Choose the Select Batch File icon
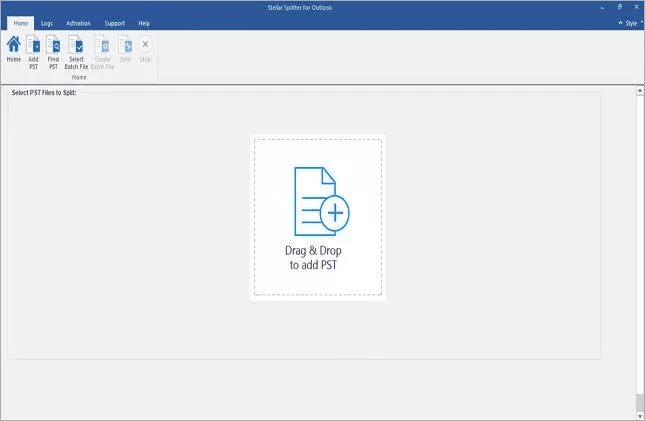The width and height of the screenshot is (645, 421). click(x=77, y=45)
